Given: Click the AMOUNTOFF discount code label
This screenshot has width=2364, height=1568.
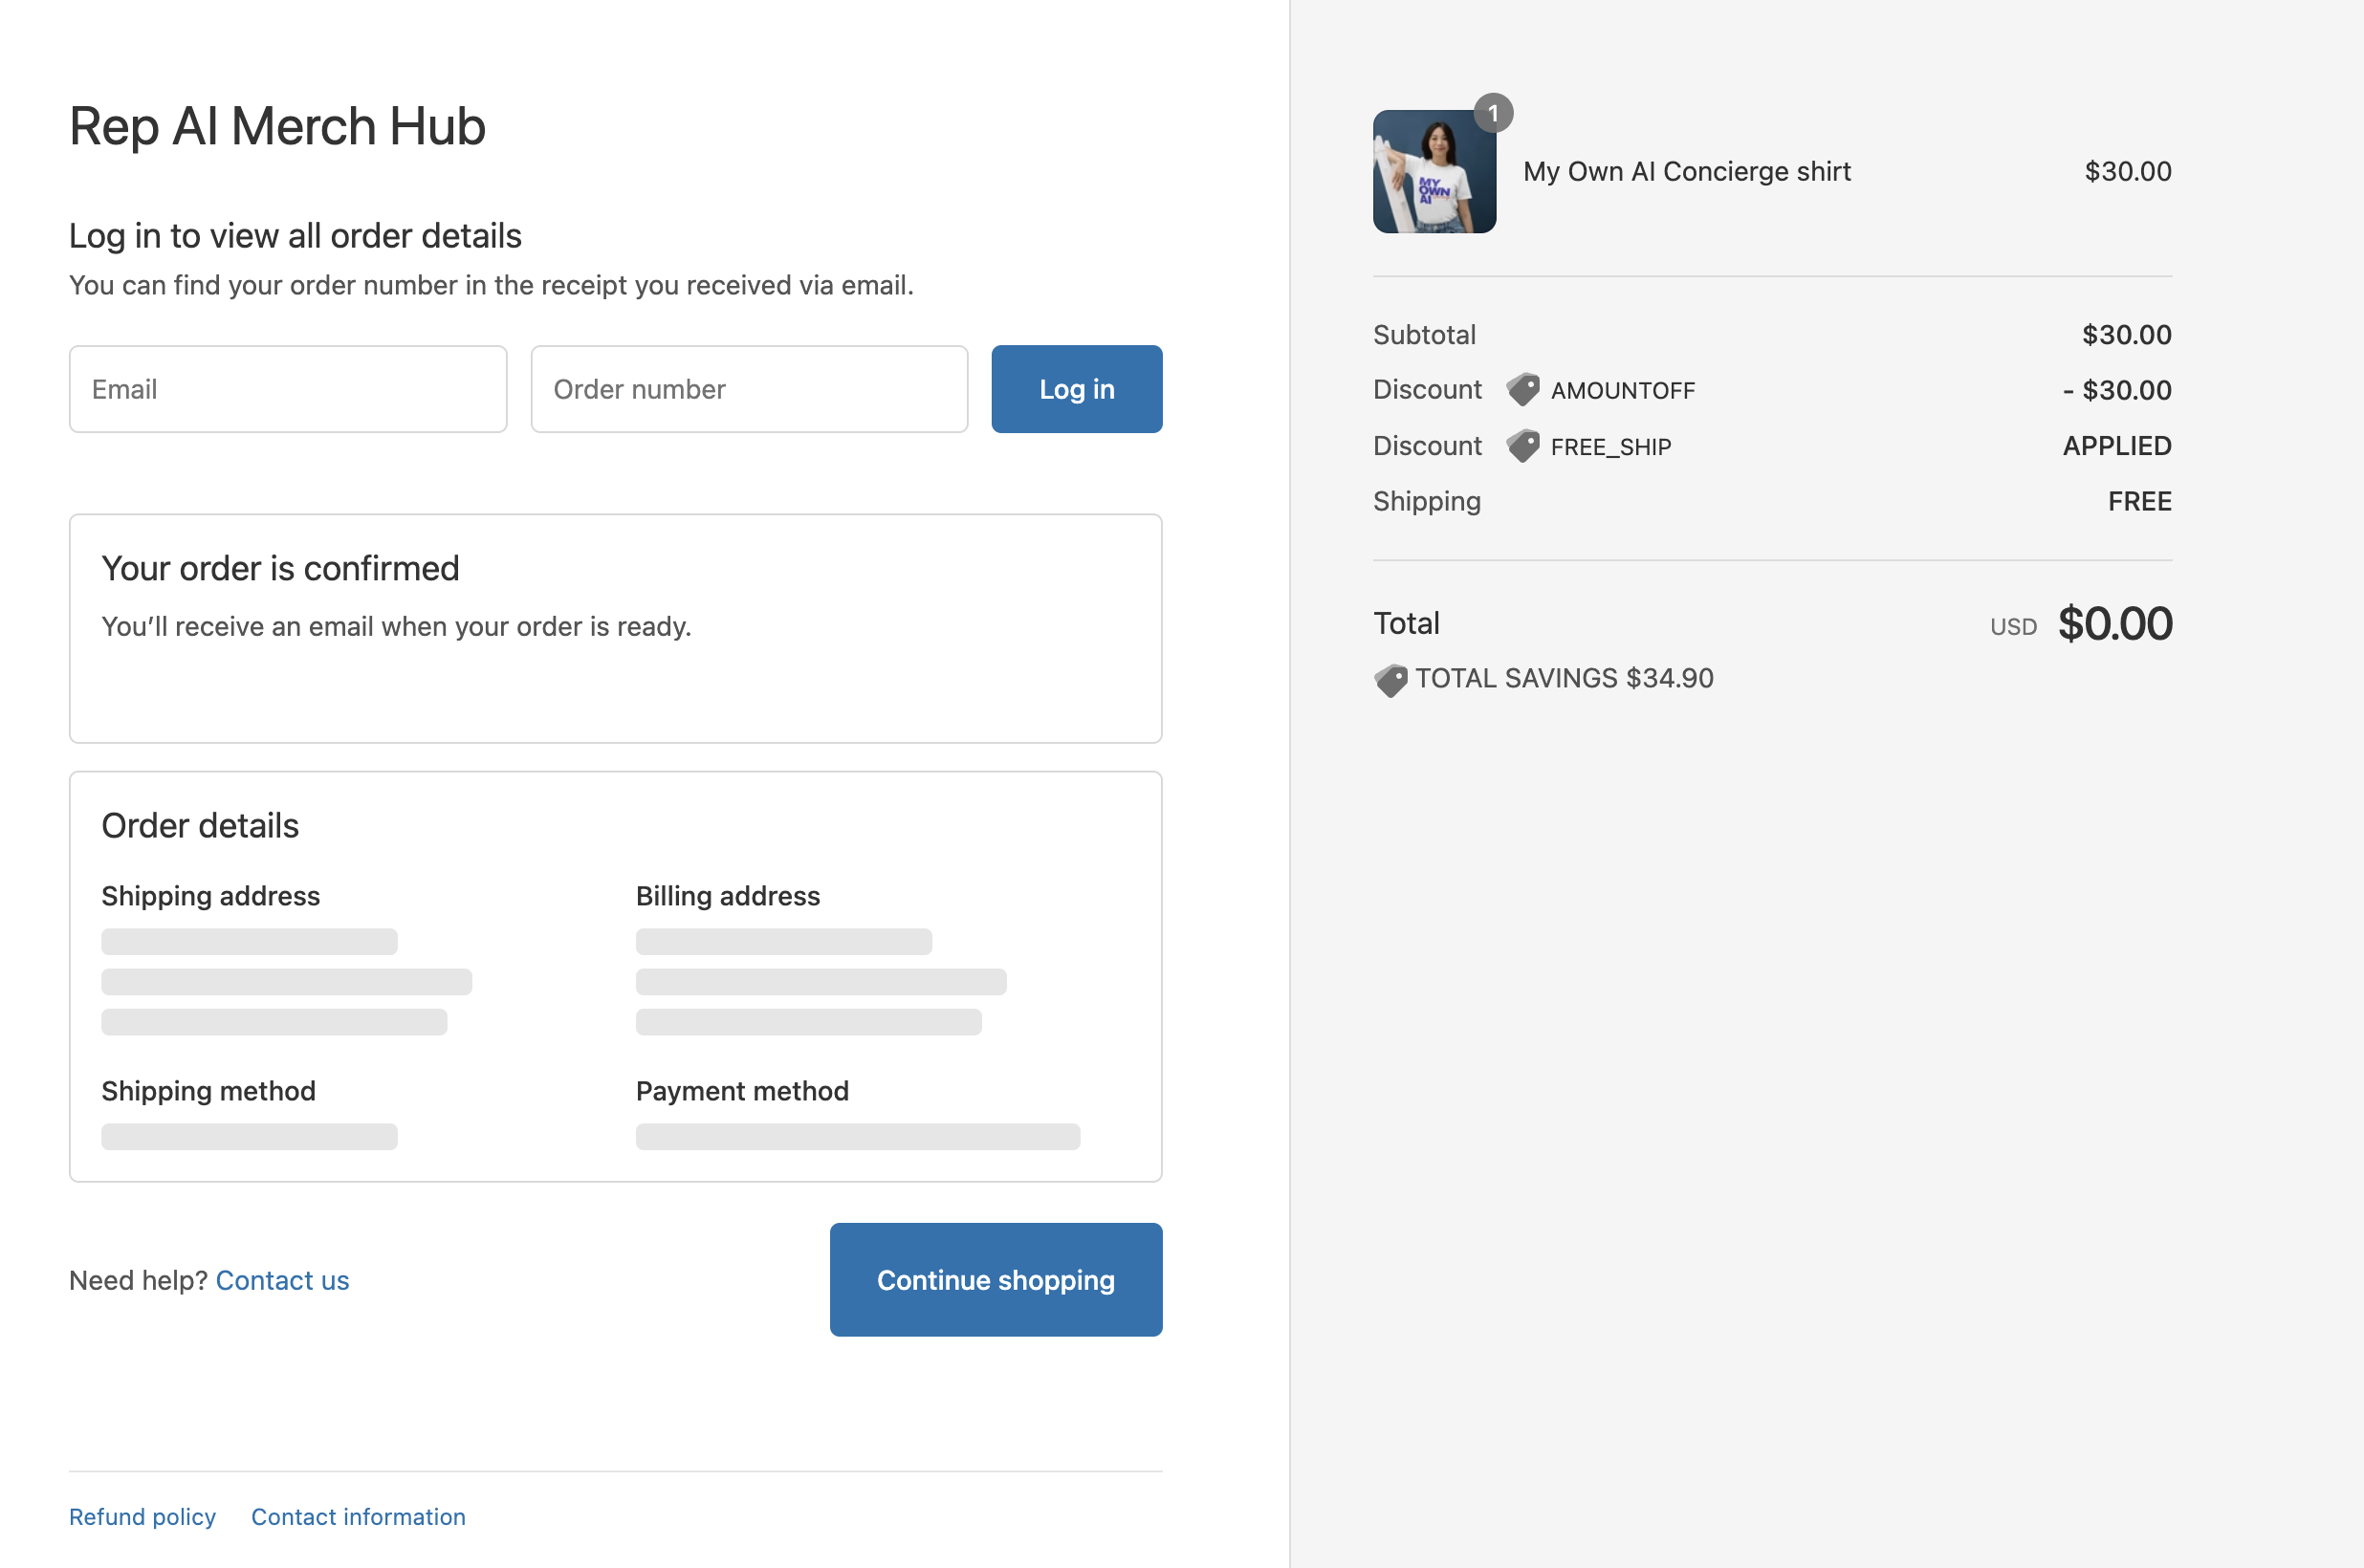Looking at the screenshot, I should coord(1622,391).
